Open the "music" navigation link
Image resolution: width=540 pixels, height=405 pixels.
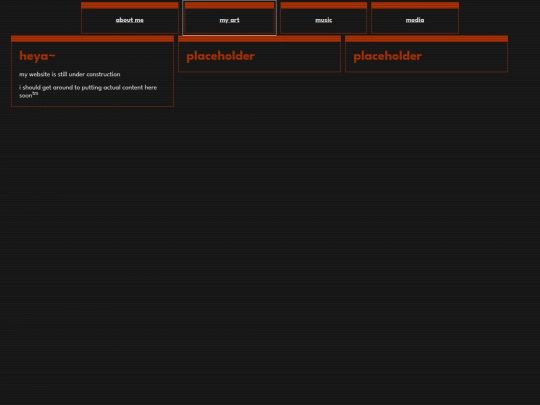pyautogui.click(x=323, y=20)
